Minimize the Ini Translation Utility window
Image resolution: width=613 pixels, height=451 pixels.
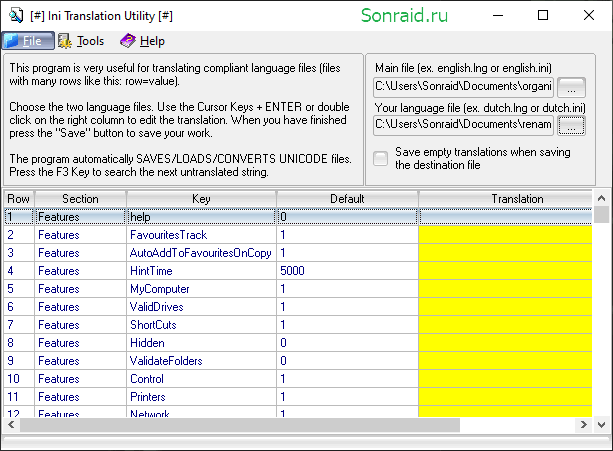click(x=498, y=16)
